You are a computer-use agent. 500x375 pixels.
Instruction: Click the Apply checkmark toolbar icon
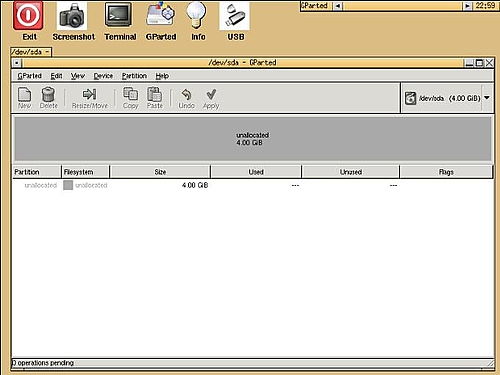[x=211, y=94]
